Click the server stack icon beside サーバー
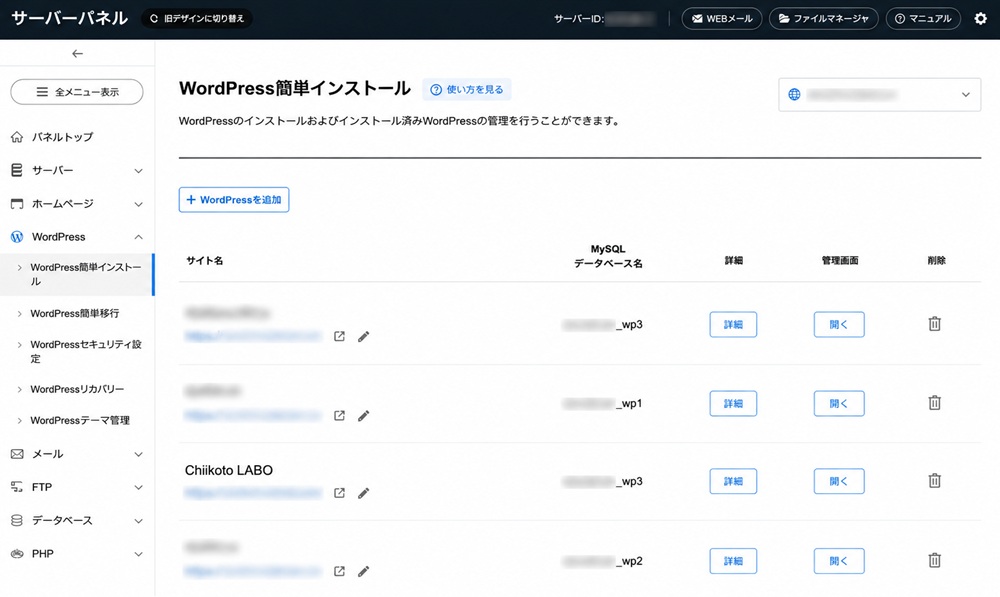The height and width of the screenshot is (597, 1000). pyautogui.click(x=17, y=170)
